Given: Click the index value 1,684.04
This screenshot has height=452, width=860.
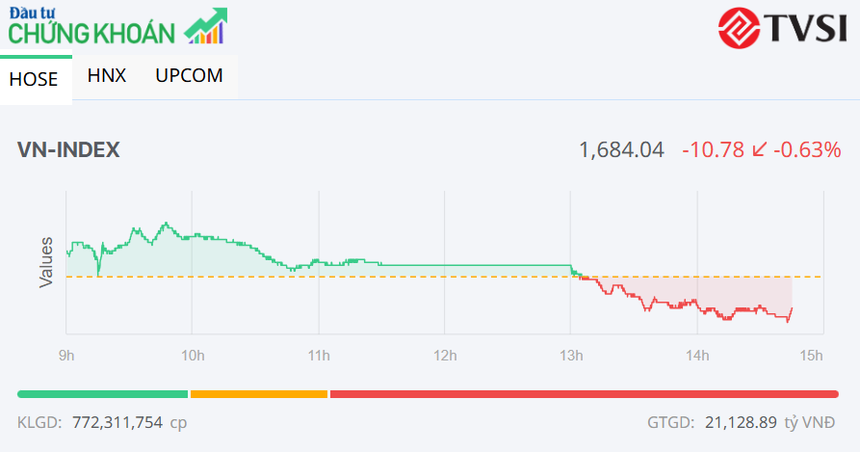Looking at the screenshot, I should [x=621, y=150].
